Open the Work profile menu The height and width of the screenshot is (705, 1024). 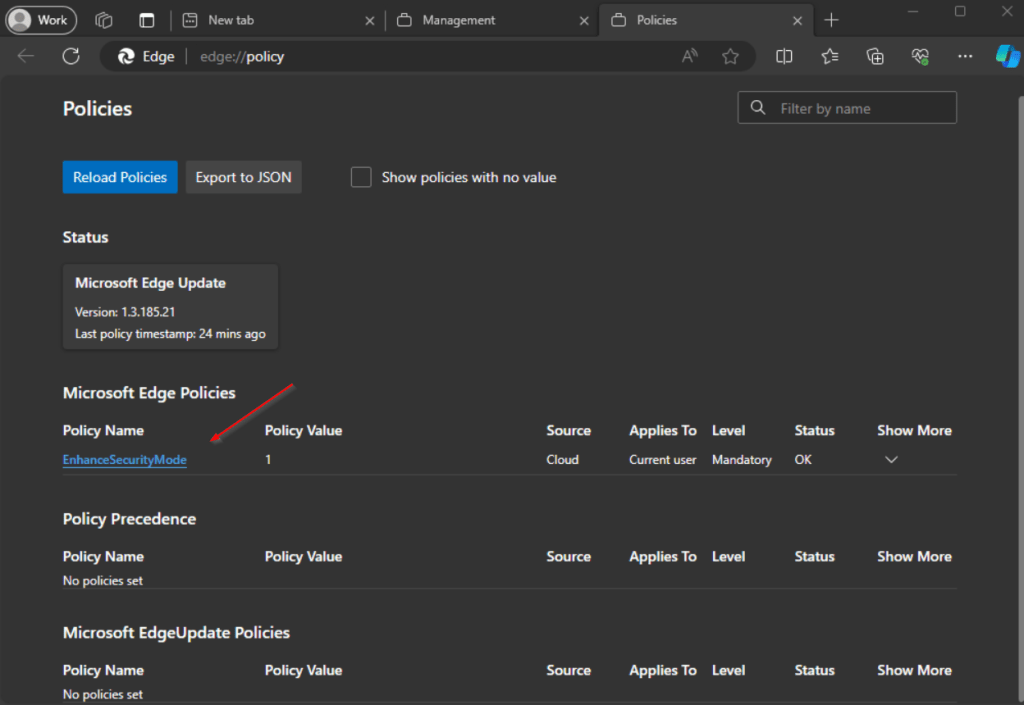coord(41,19)
